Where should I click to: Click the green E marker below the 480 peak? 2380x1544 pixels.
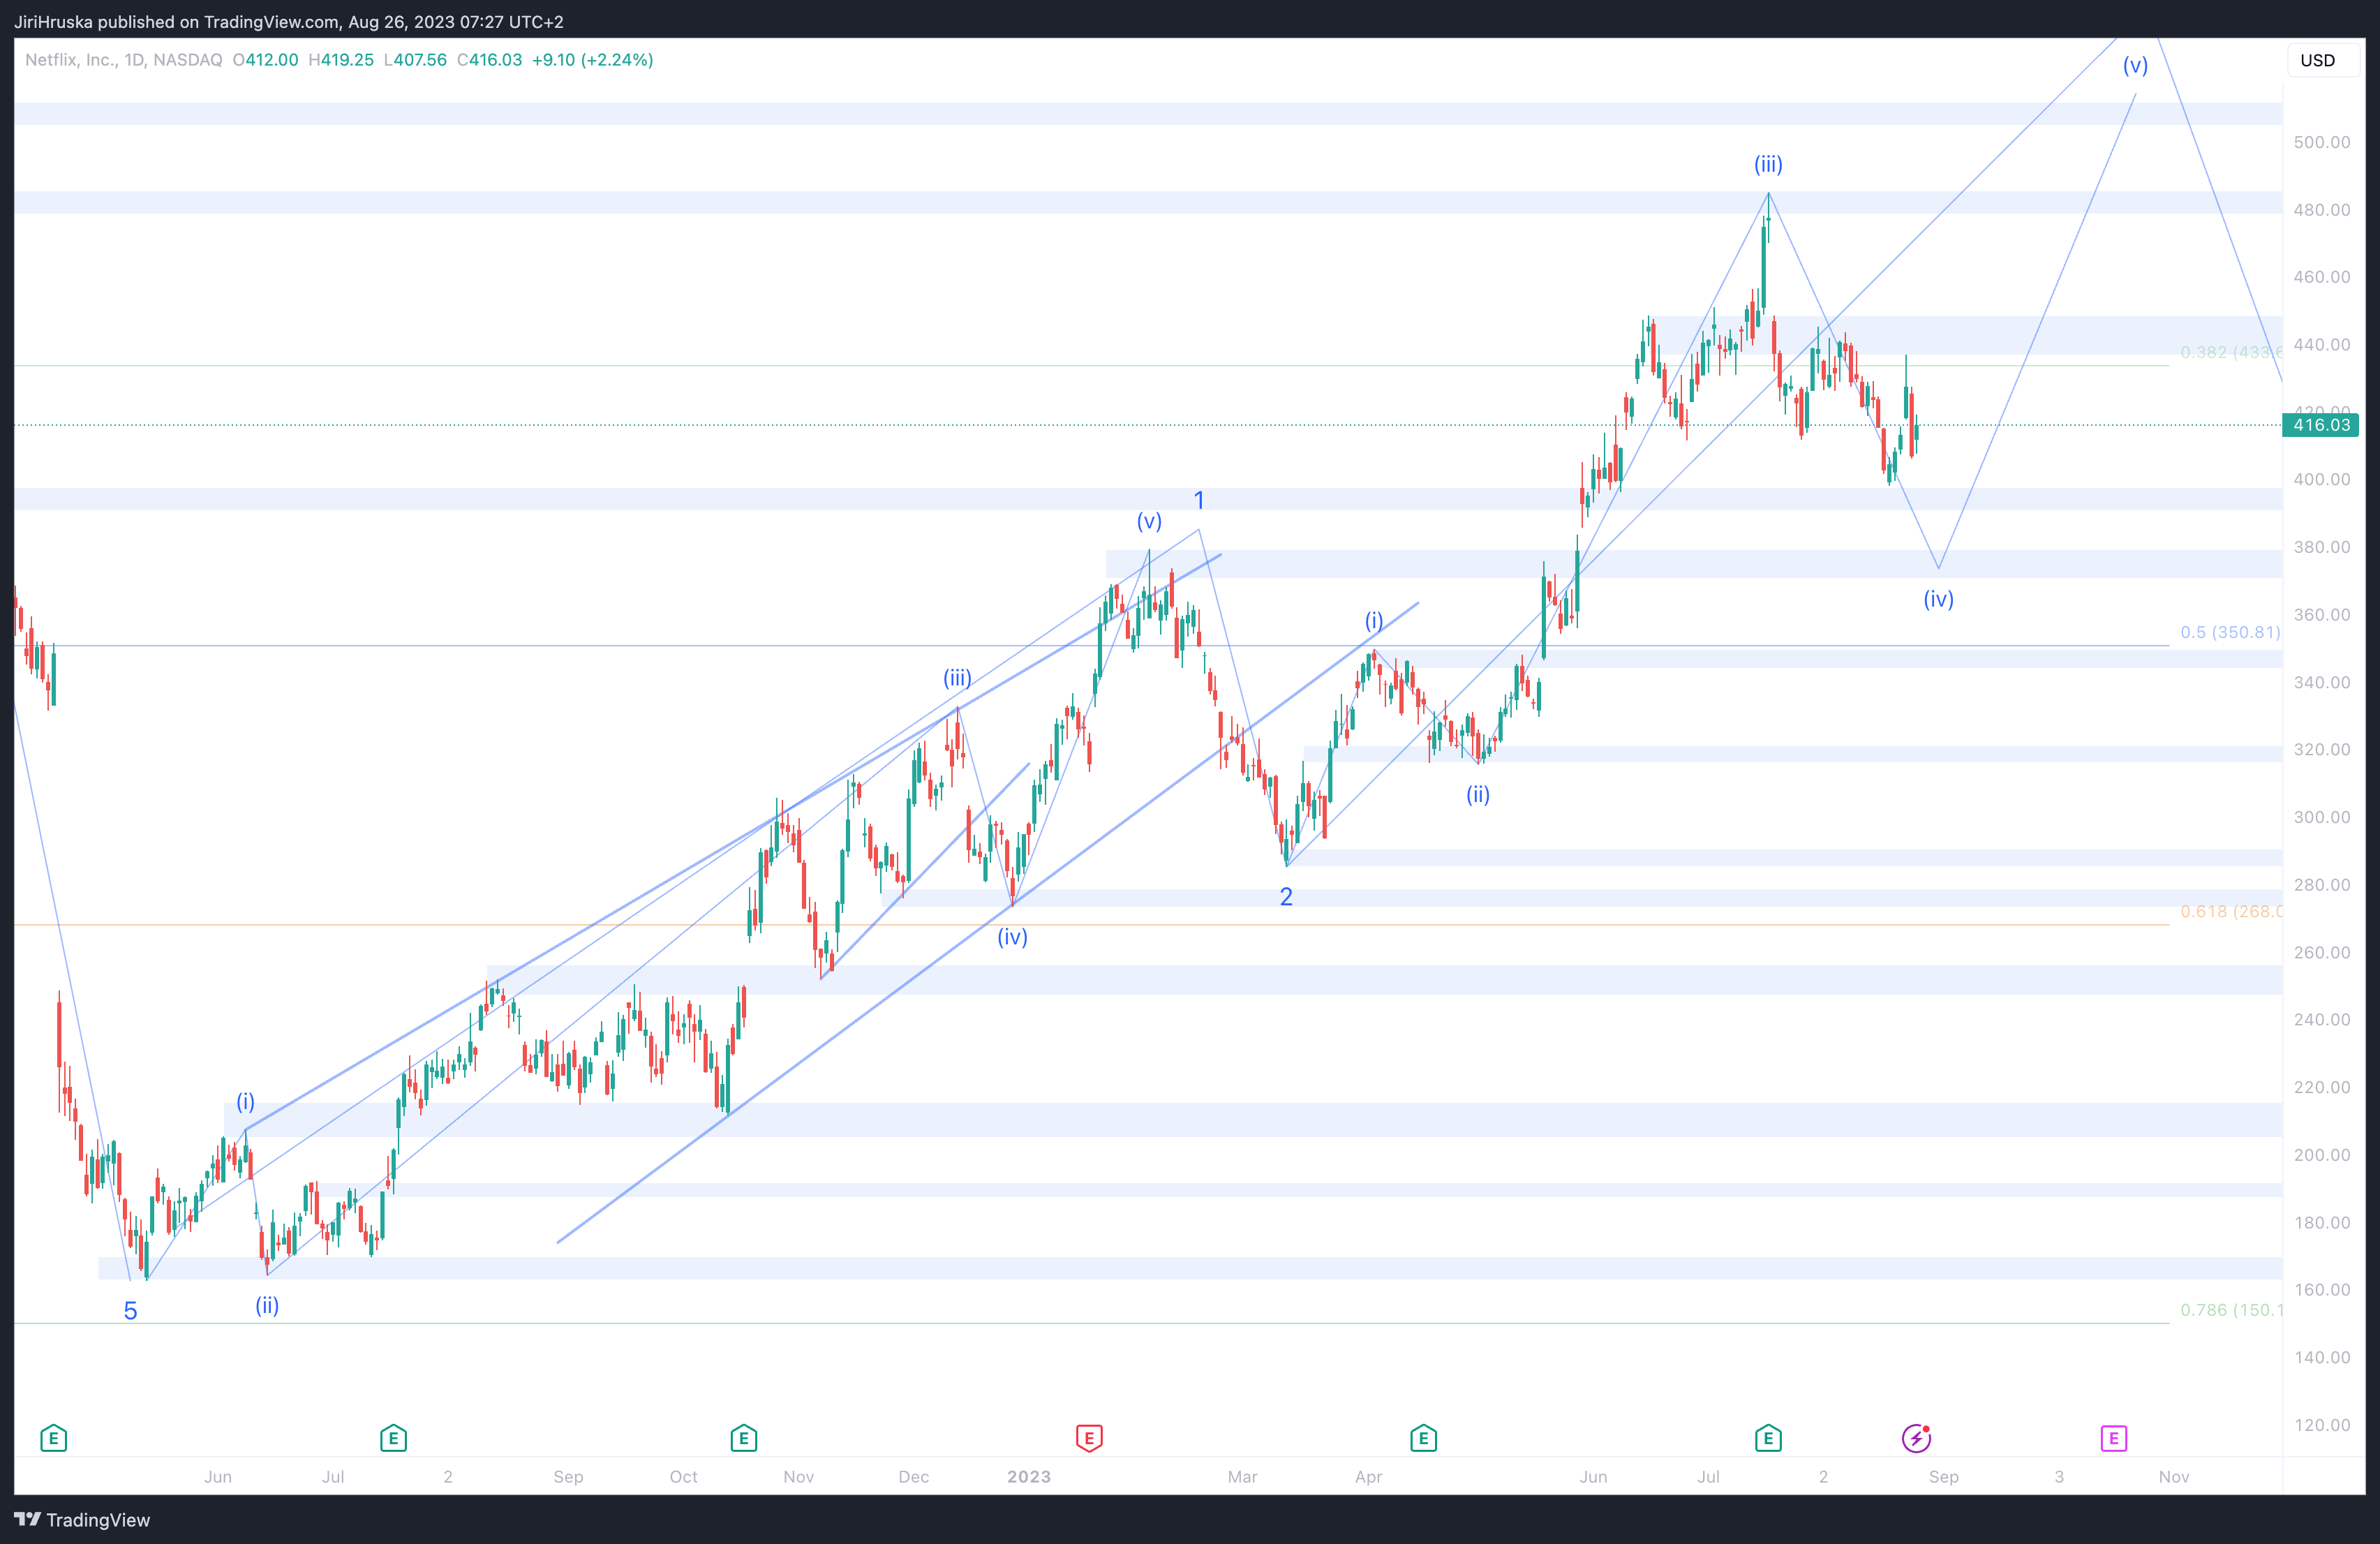1768,1438
